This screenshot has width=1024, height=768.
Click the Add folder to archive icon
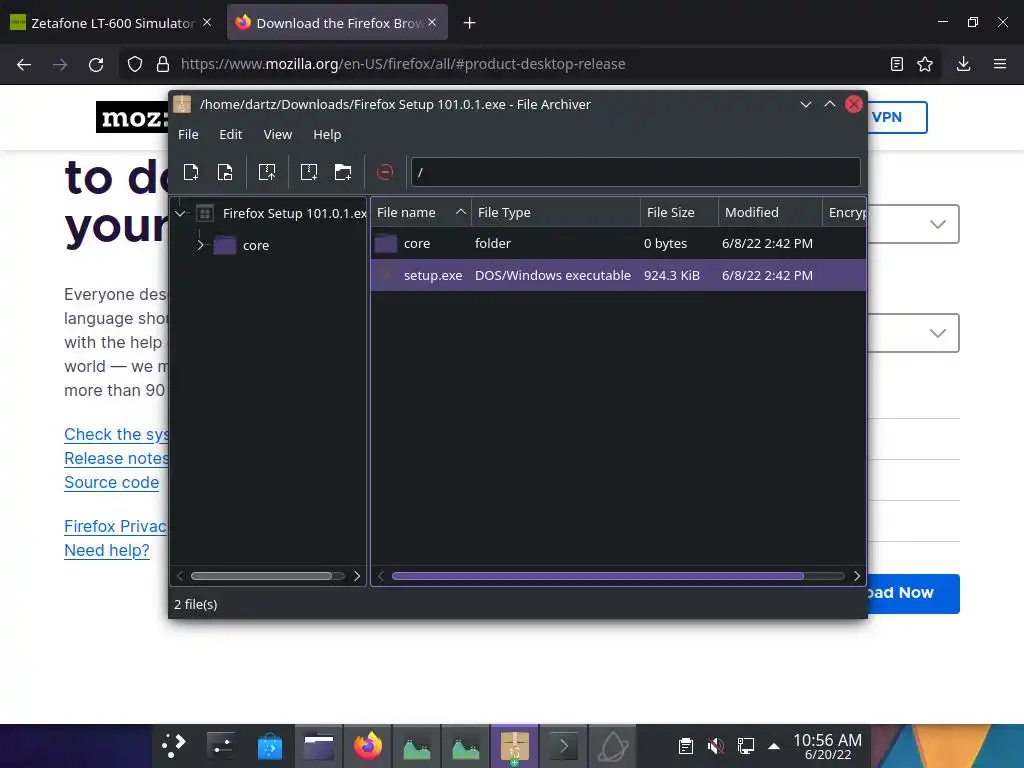point(343,172)
